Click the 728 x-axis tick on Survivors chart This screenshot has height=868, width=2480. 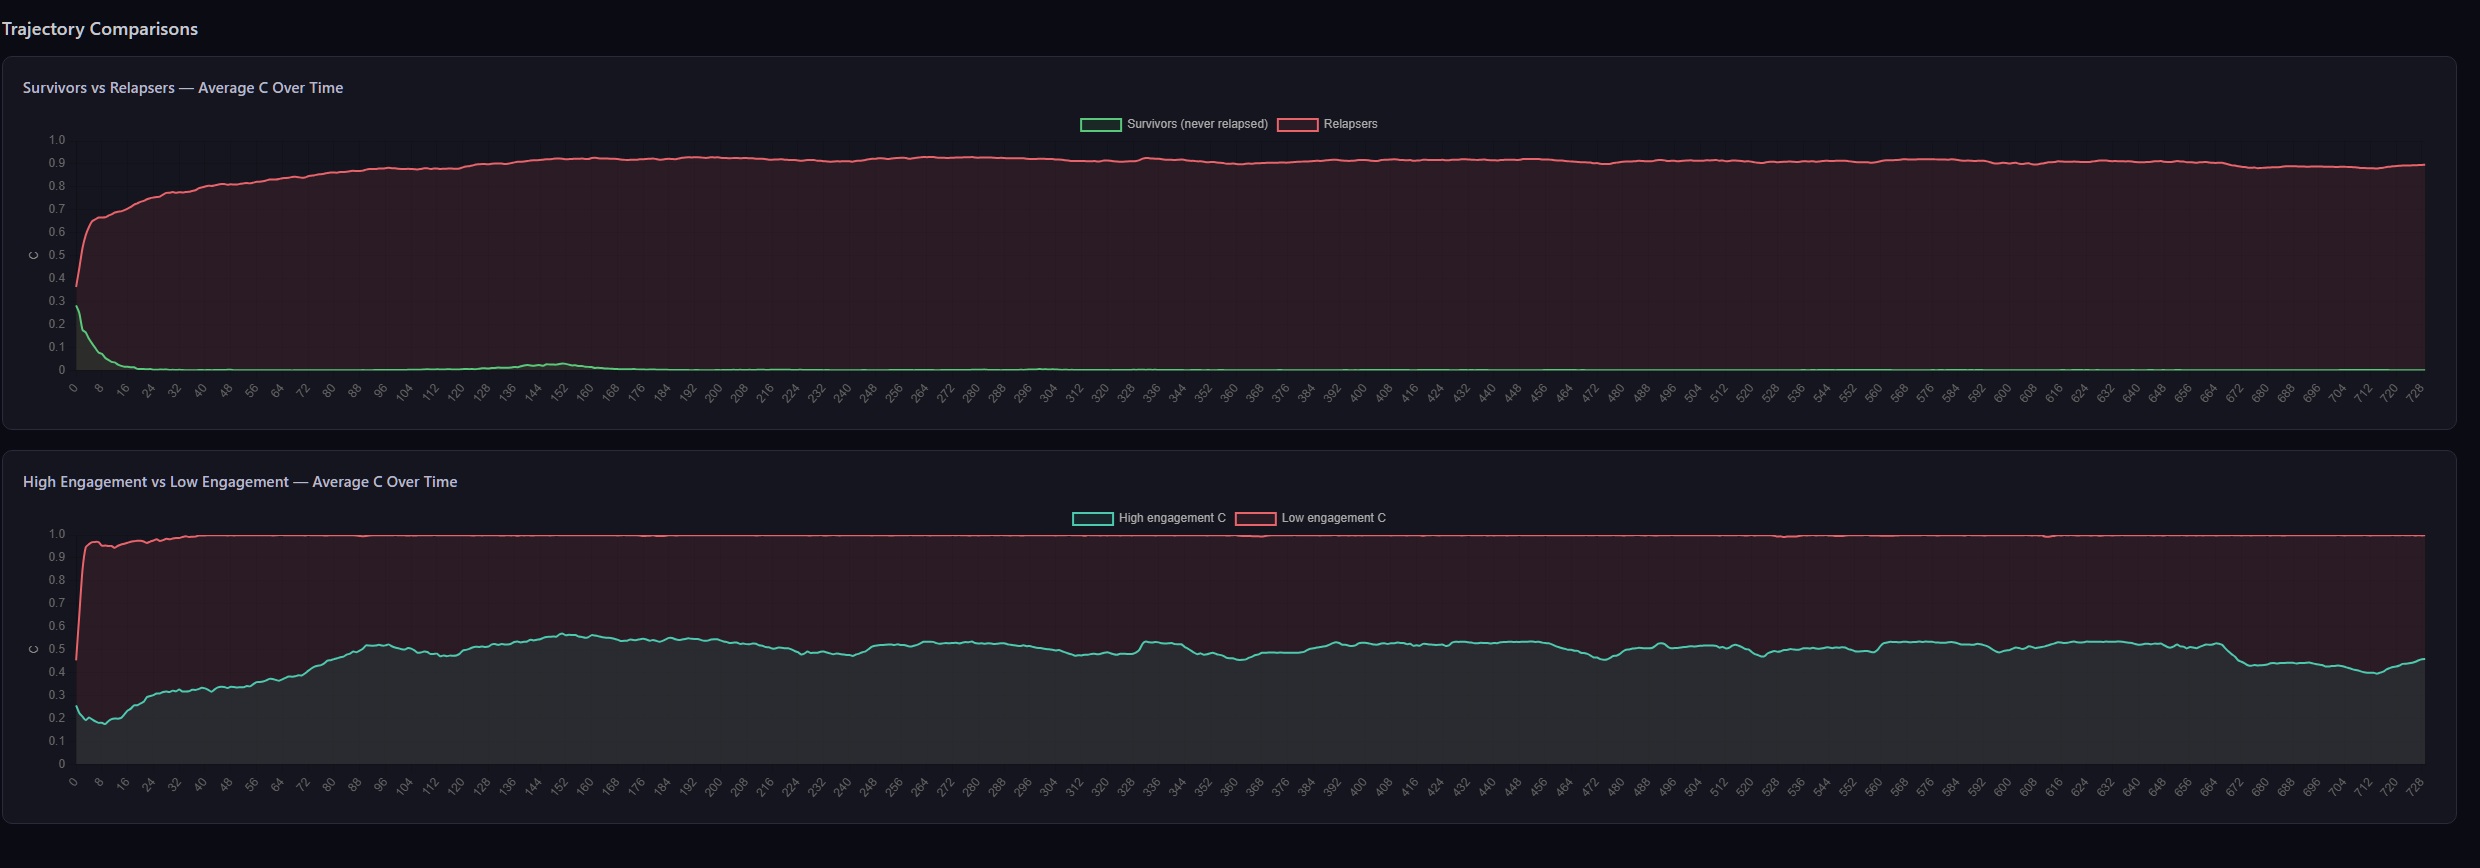pyautogui.click(x=2415, y=392)
